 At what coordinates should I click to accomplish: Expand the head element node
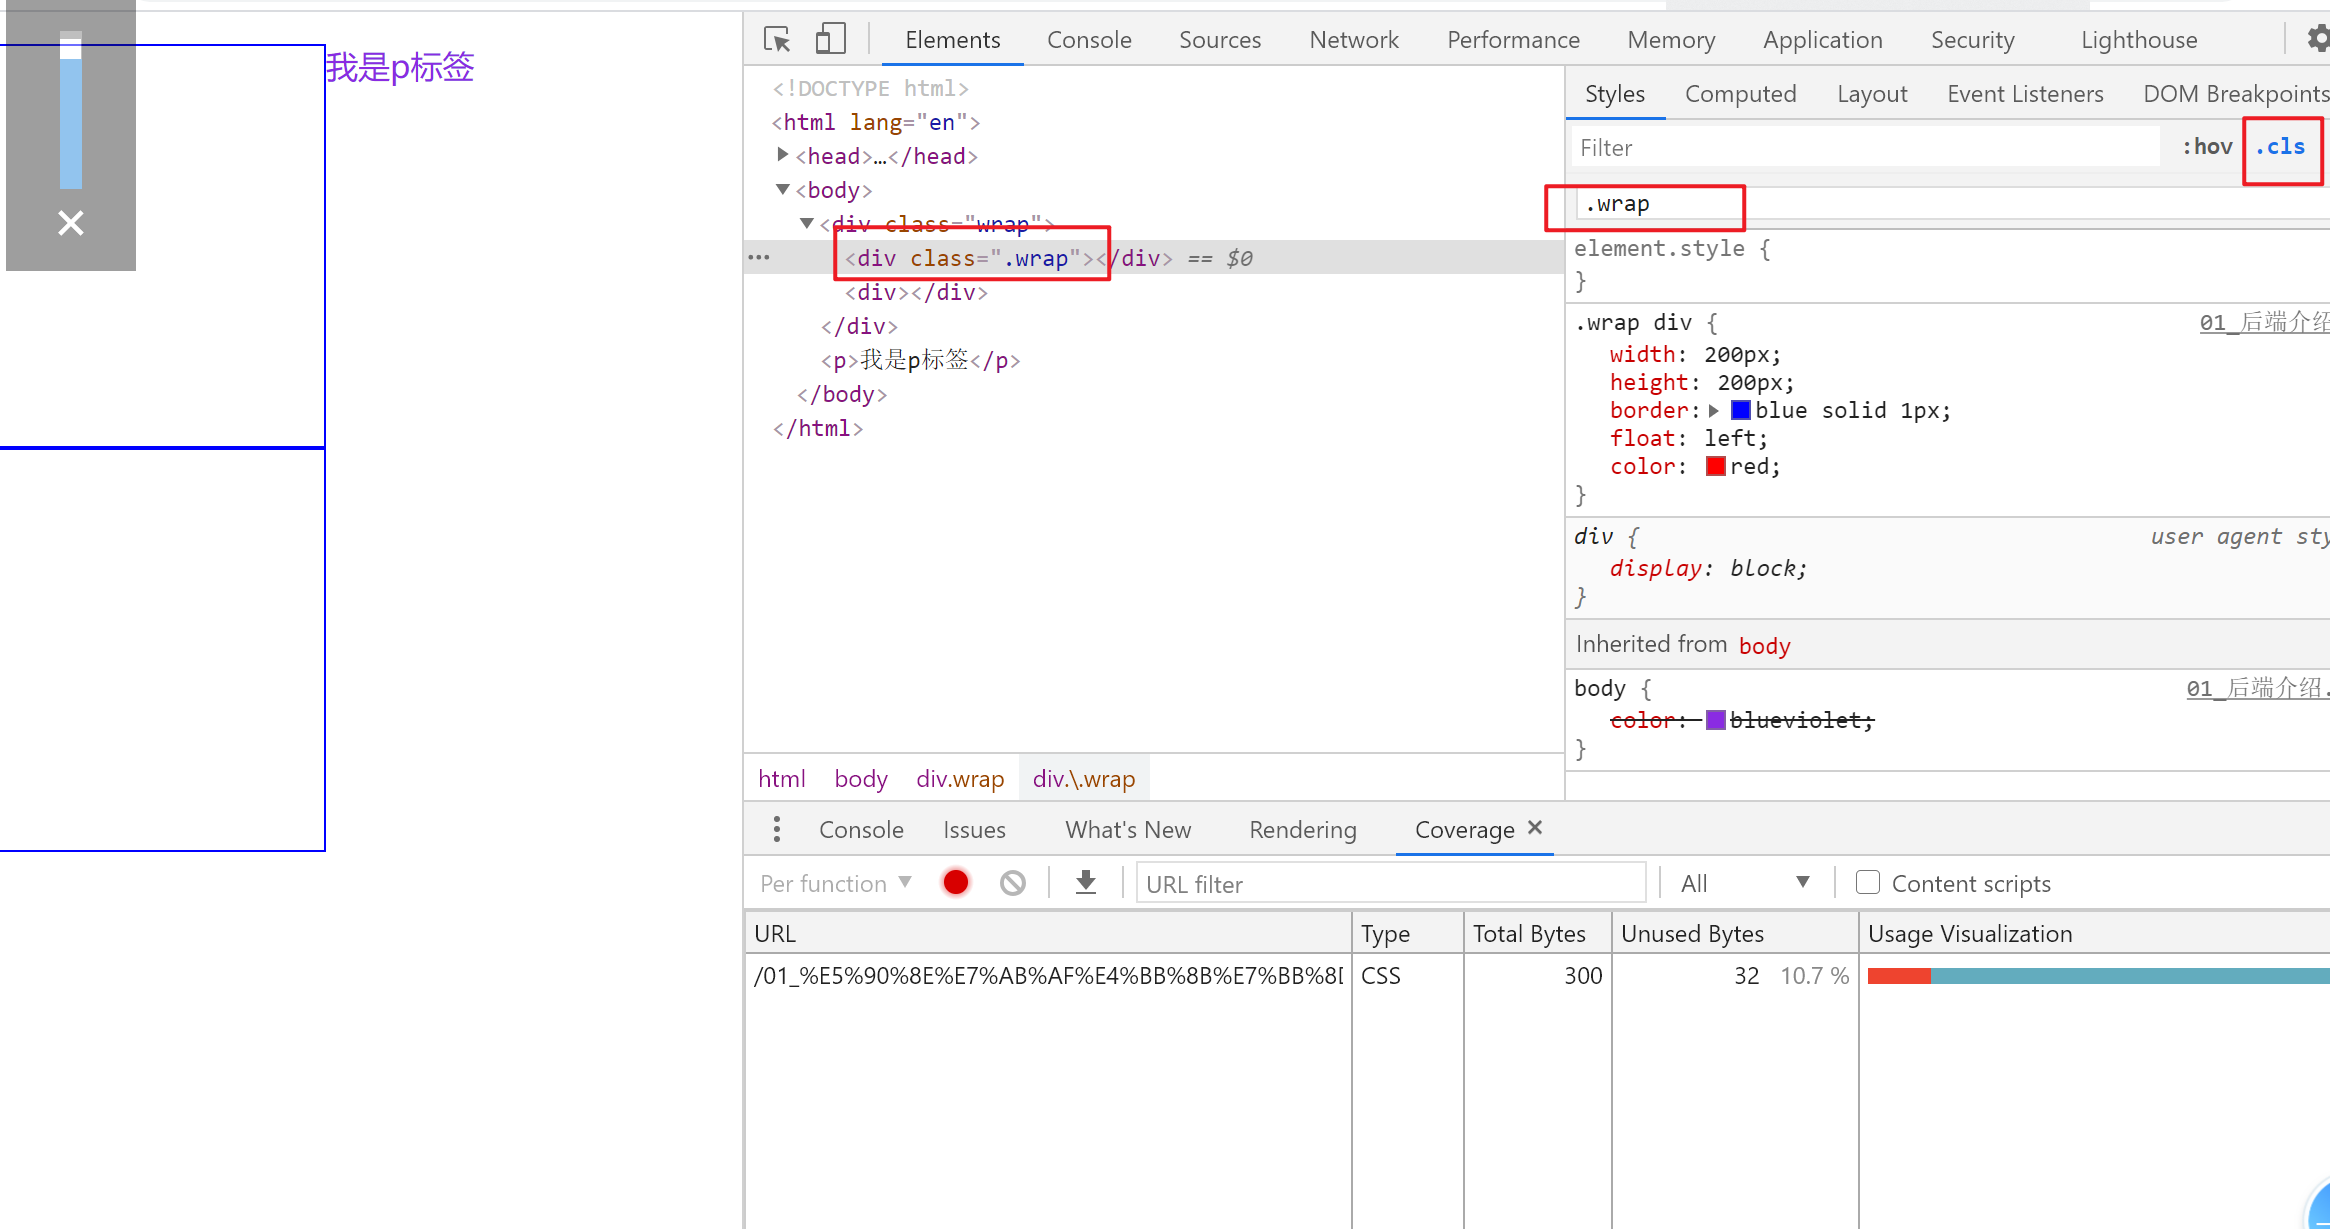[x=783, y=155]
